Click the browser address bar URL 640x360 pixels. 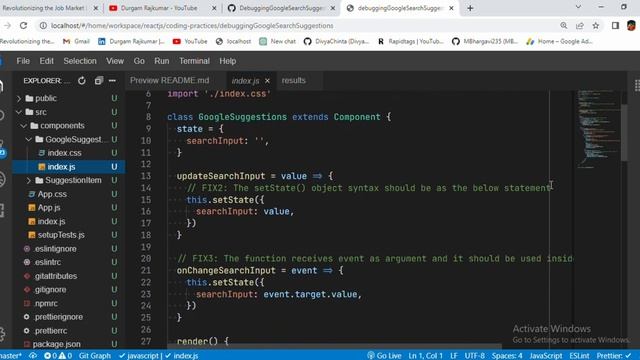click(x=192, y=25)
